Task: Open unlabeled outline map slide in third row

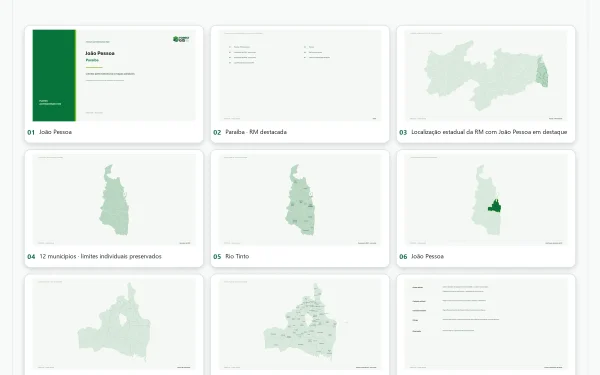Action: pos(114,324)
